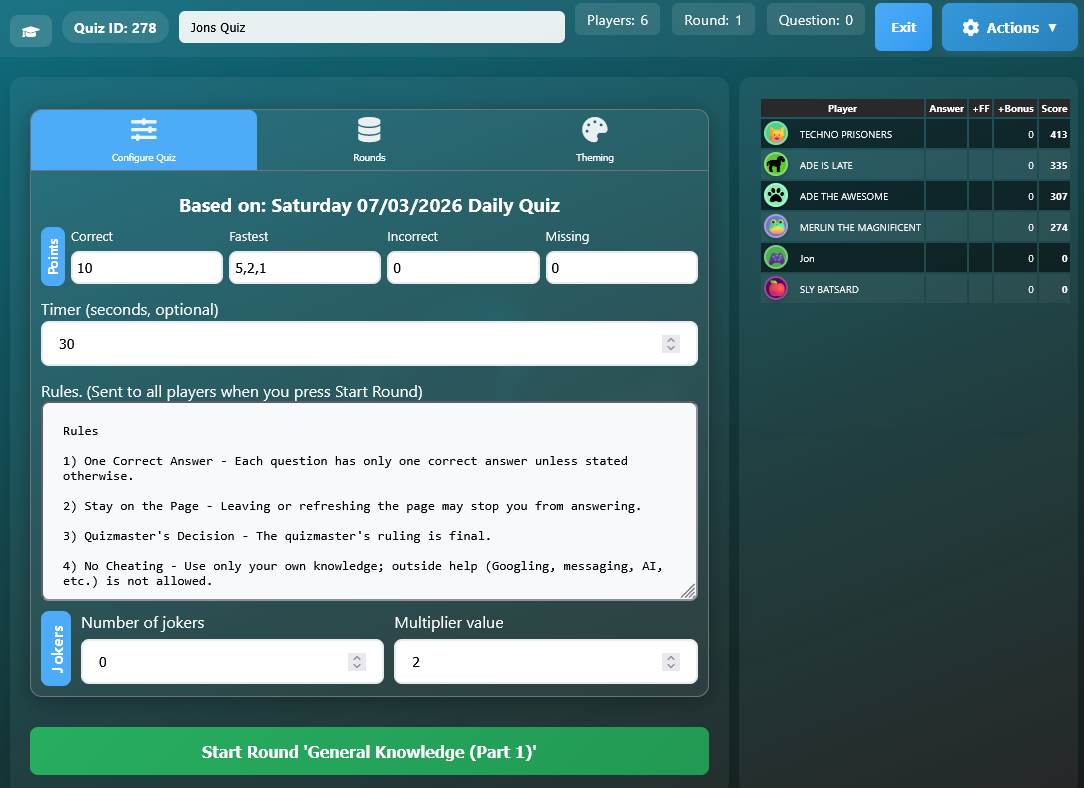Click the Exit button
This screenshot has height=788, width=1084.
(903, 27)
